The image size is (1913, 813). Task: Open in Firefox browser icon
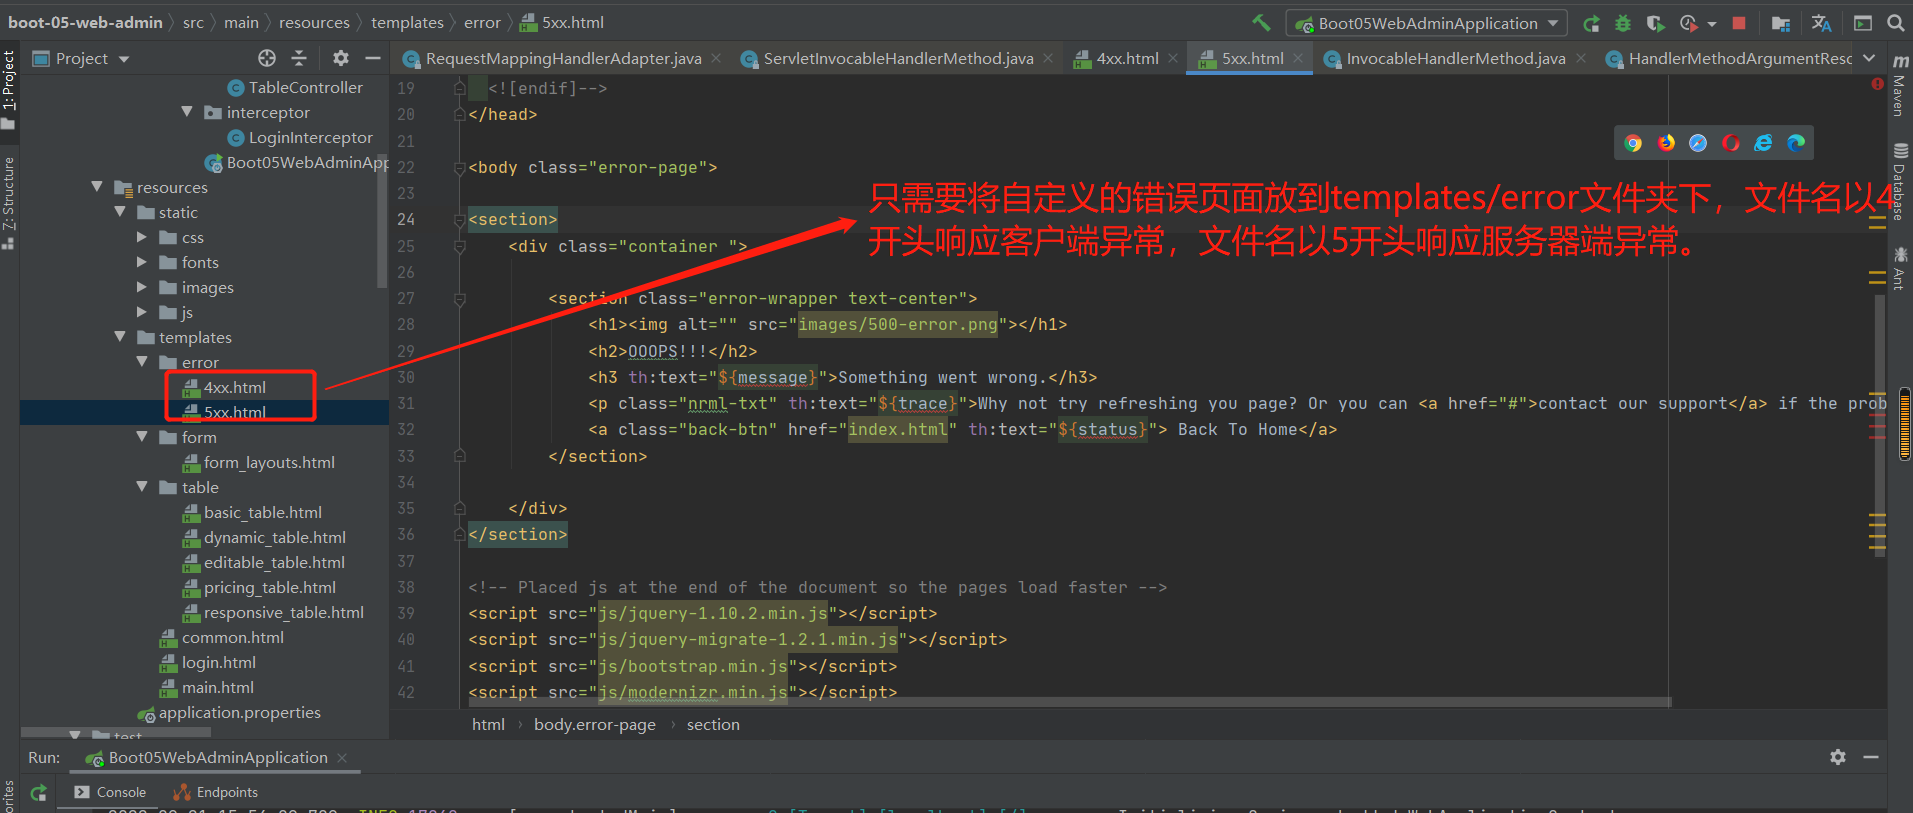click(x=1666, y=143)
